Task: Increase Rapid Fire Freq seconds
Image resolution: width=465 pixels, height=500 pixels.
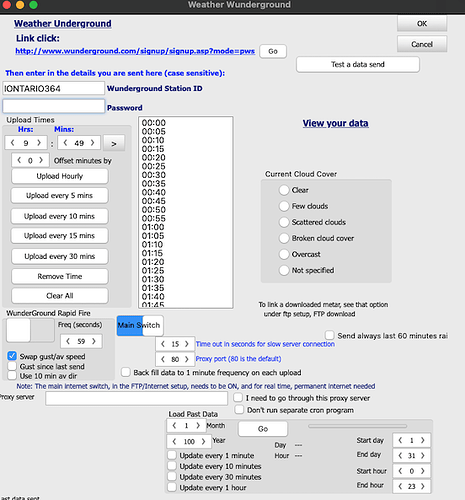Action: (94, 341)
